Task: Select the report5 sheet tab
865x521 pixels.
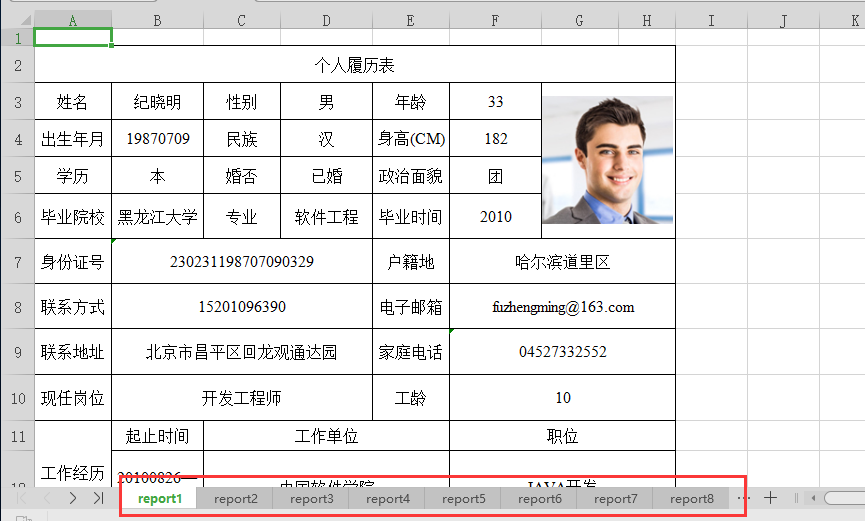Action: click(464, 498)
